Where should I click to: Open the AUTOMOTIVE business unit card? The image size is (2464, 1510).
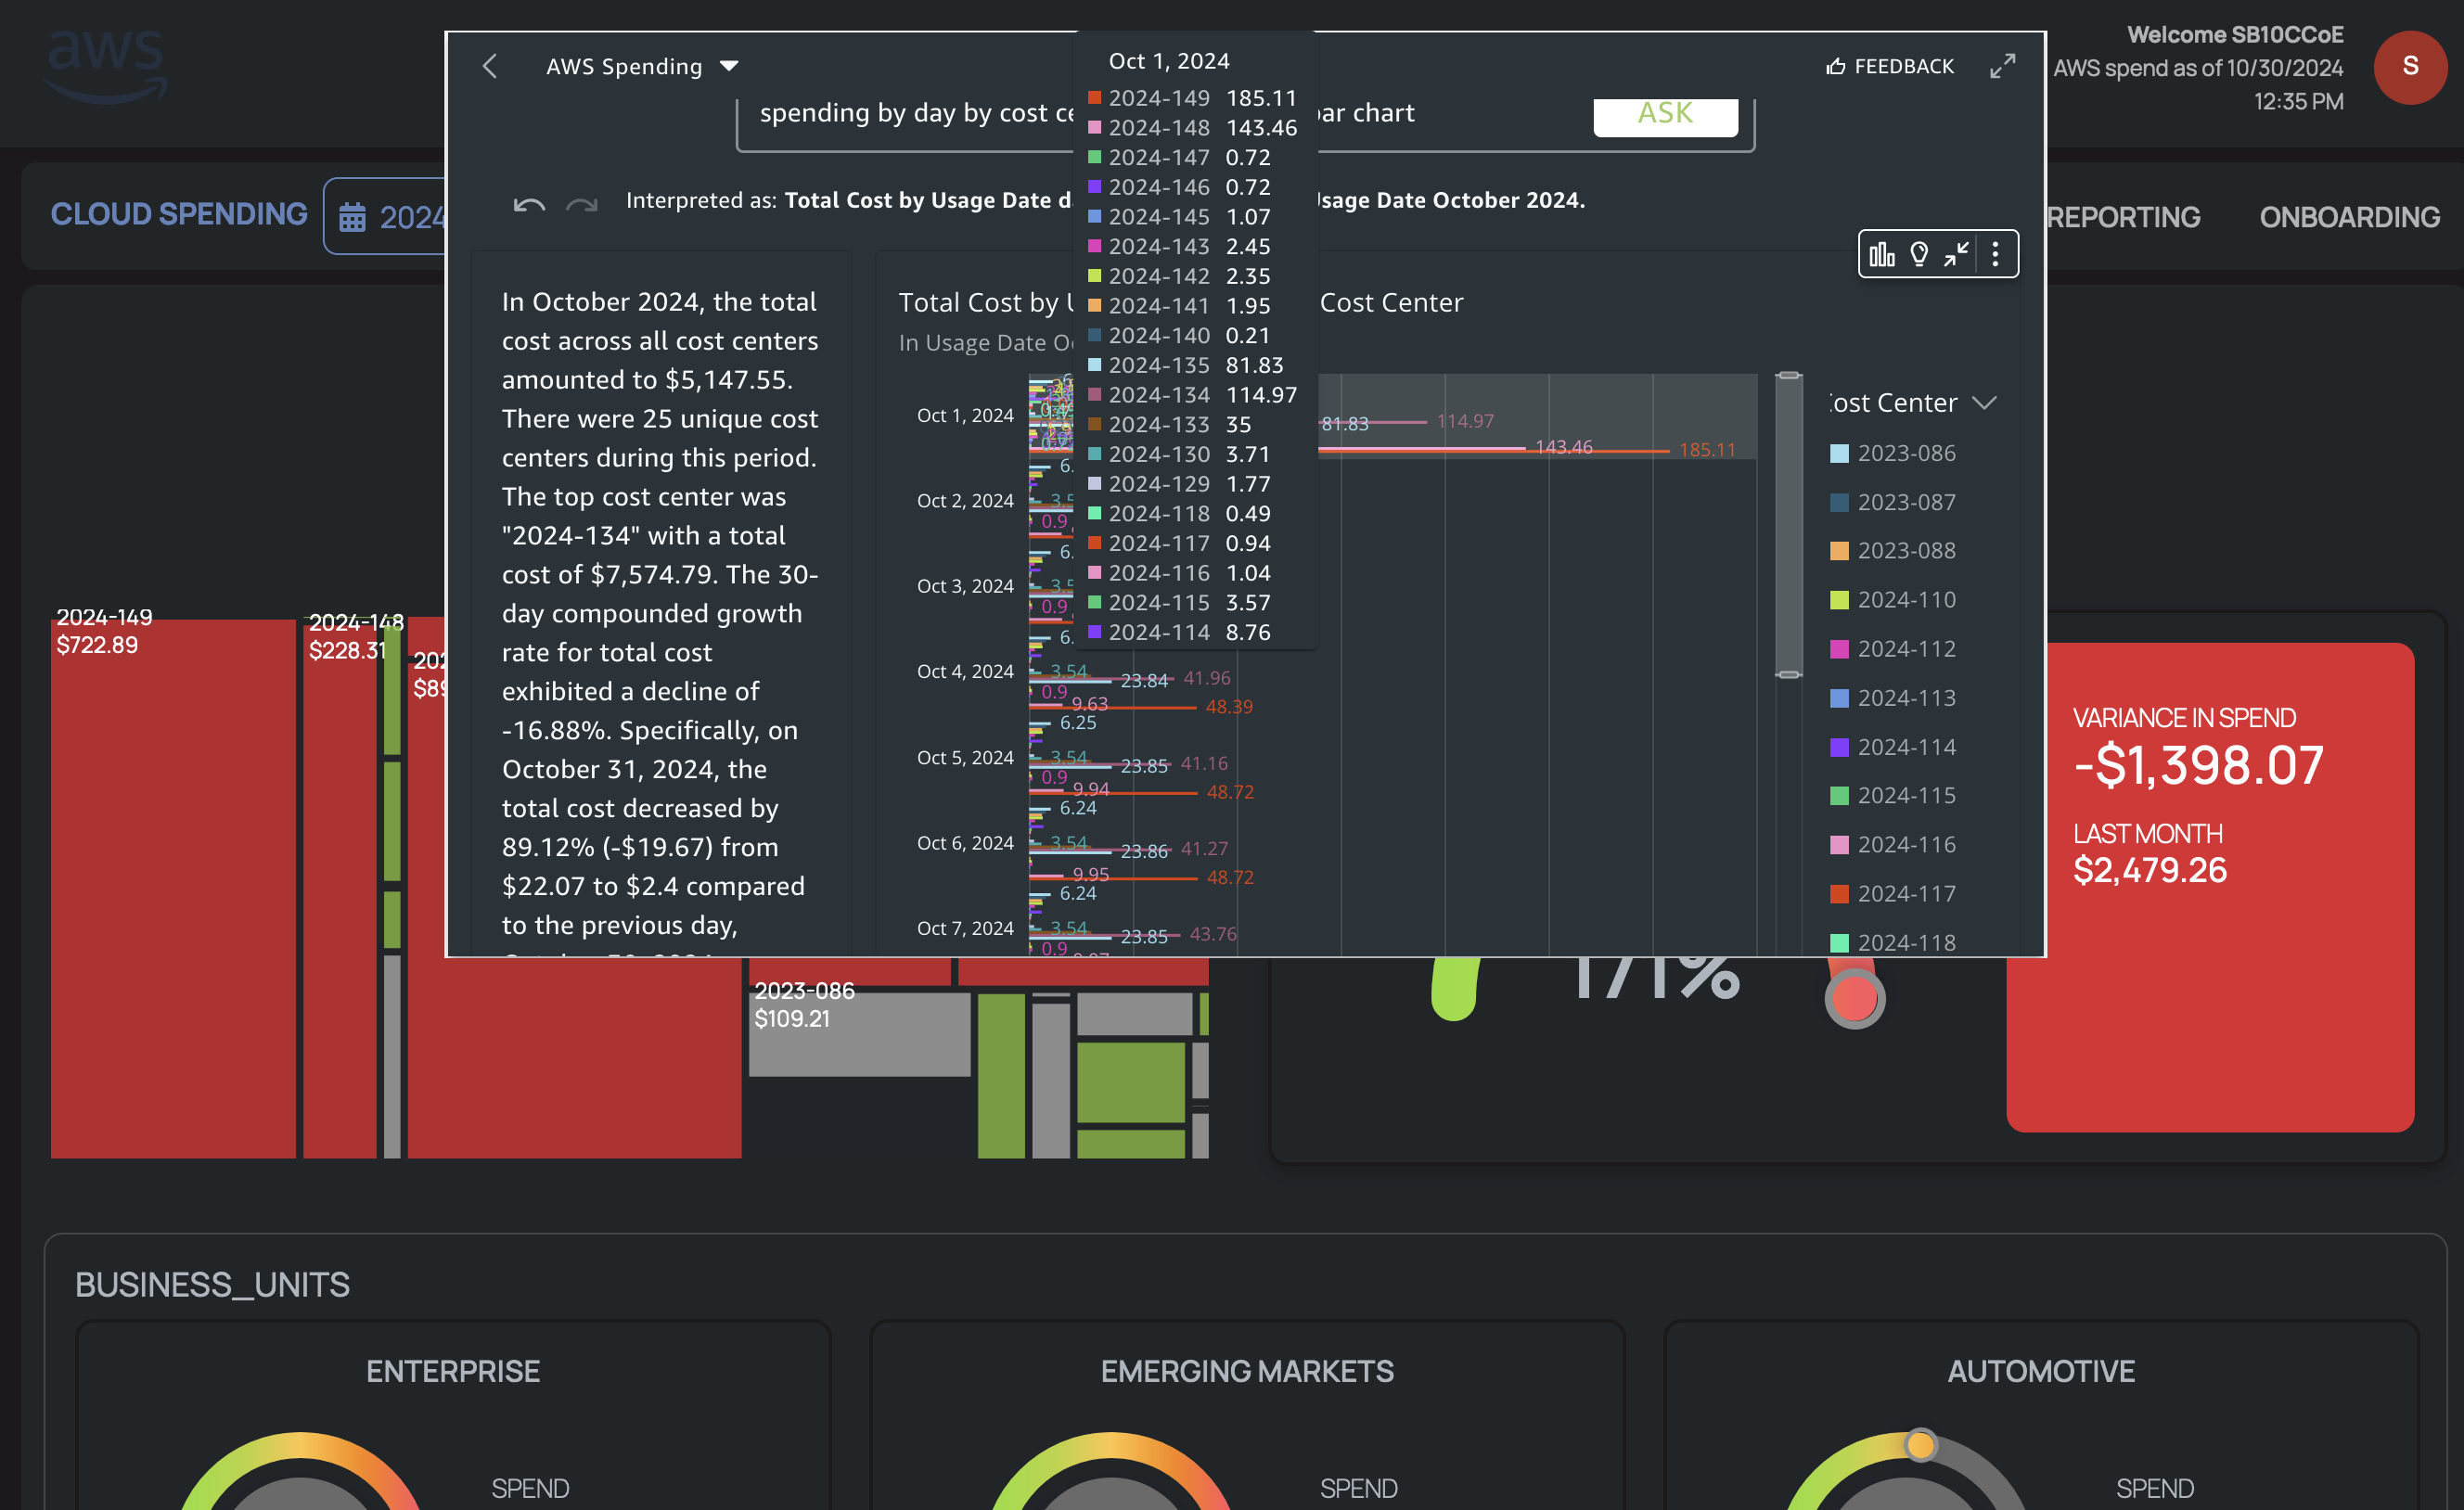[2041, 1415]
